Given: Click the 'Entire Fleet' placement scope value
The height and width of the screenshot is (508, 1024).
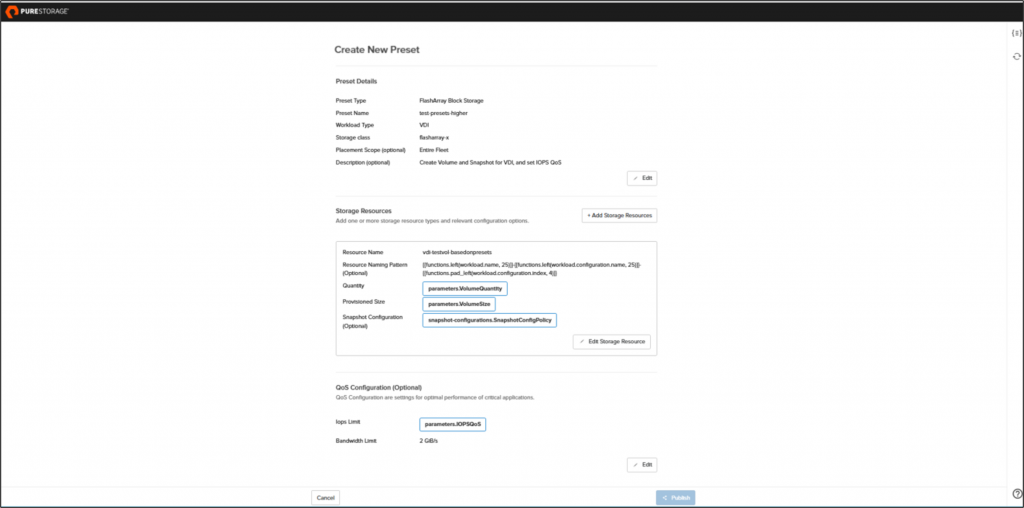Looking at the screenshot, I should pos(434,150).
